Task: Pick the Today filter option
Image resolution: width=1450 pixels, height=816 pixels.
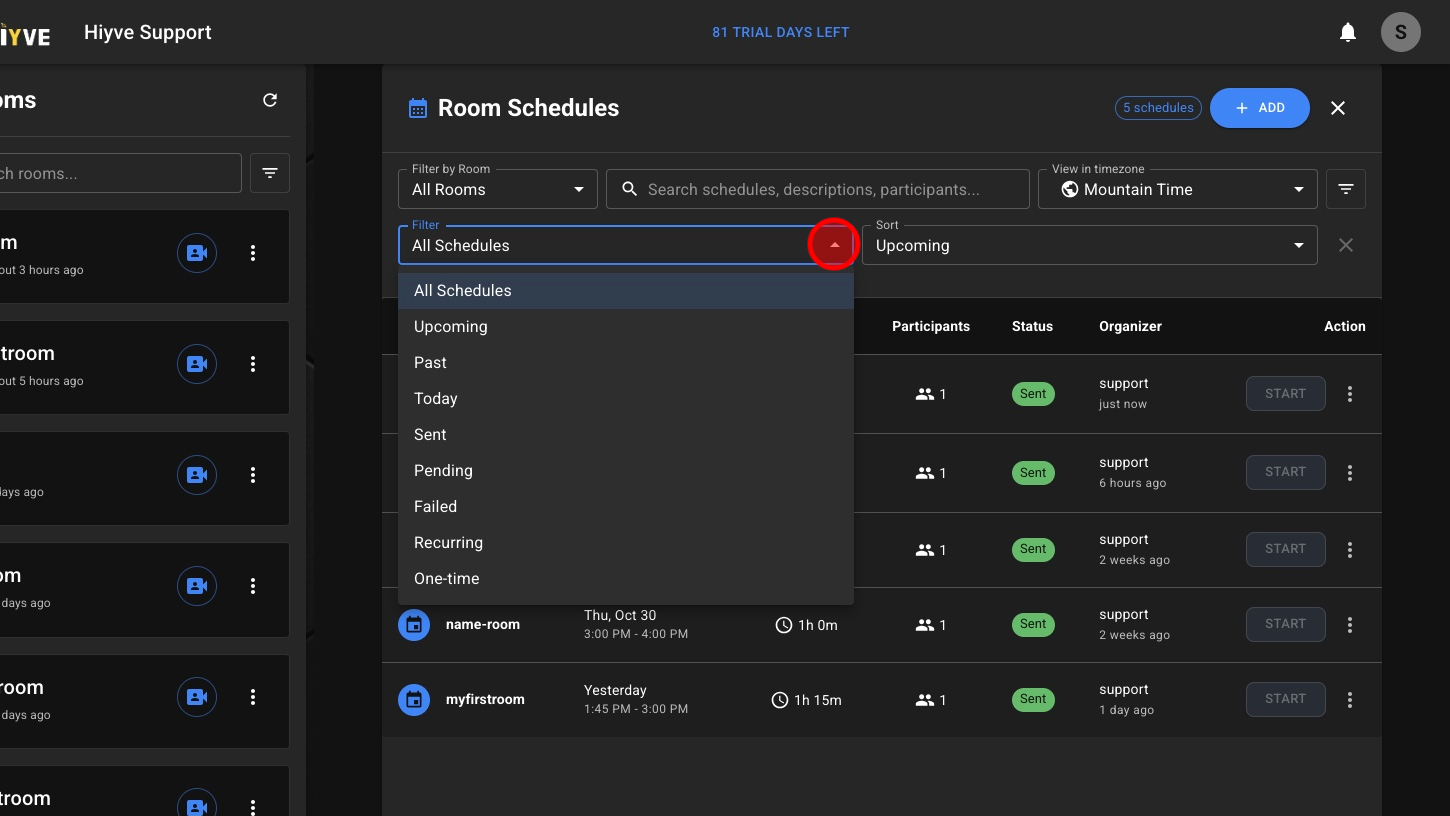Action: pyautogui.click(x=436, y=399)
